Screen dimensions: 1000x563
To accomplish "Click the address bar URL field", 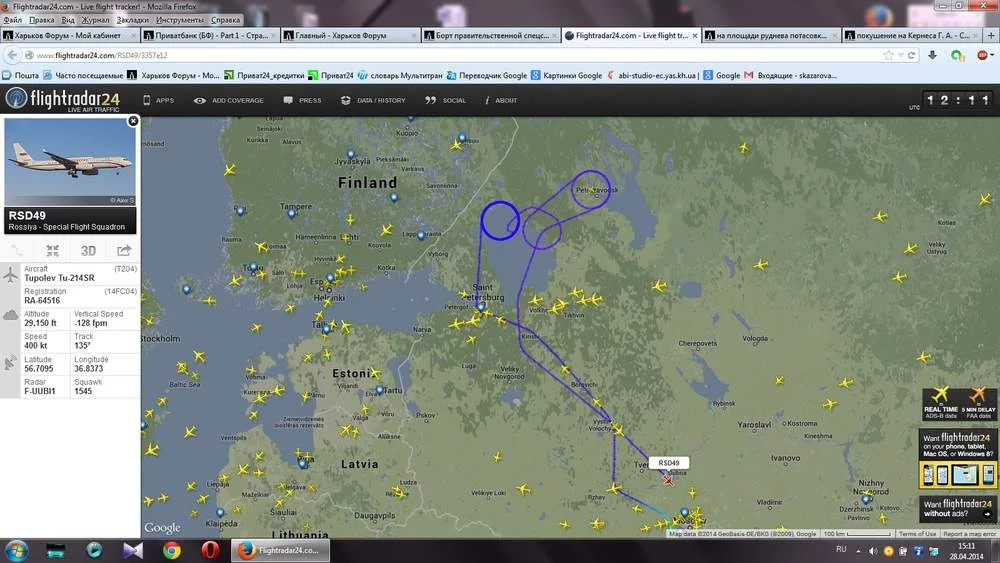I will [x=456, y=55].
